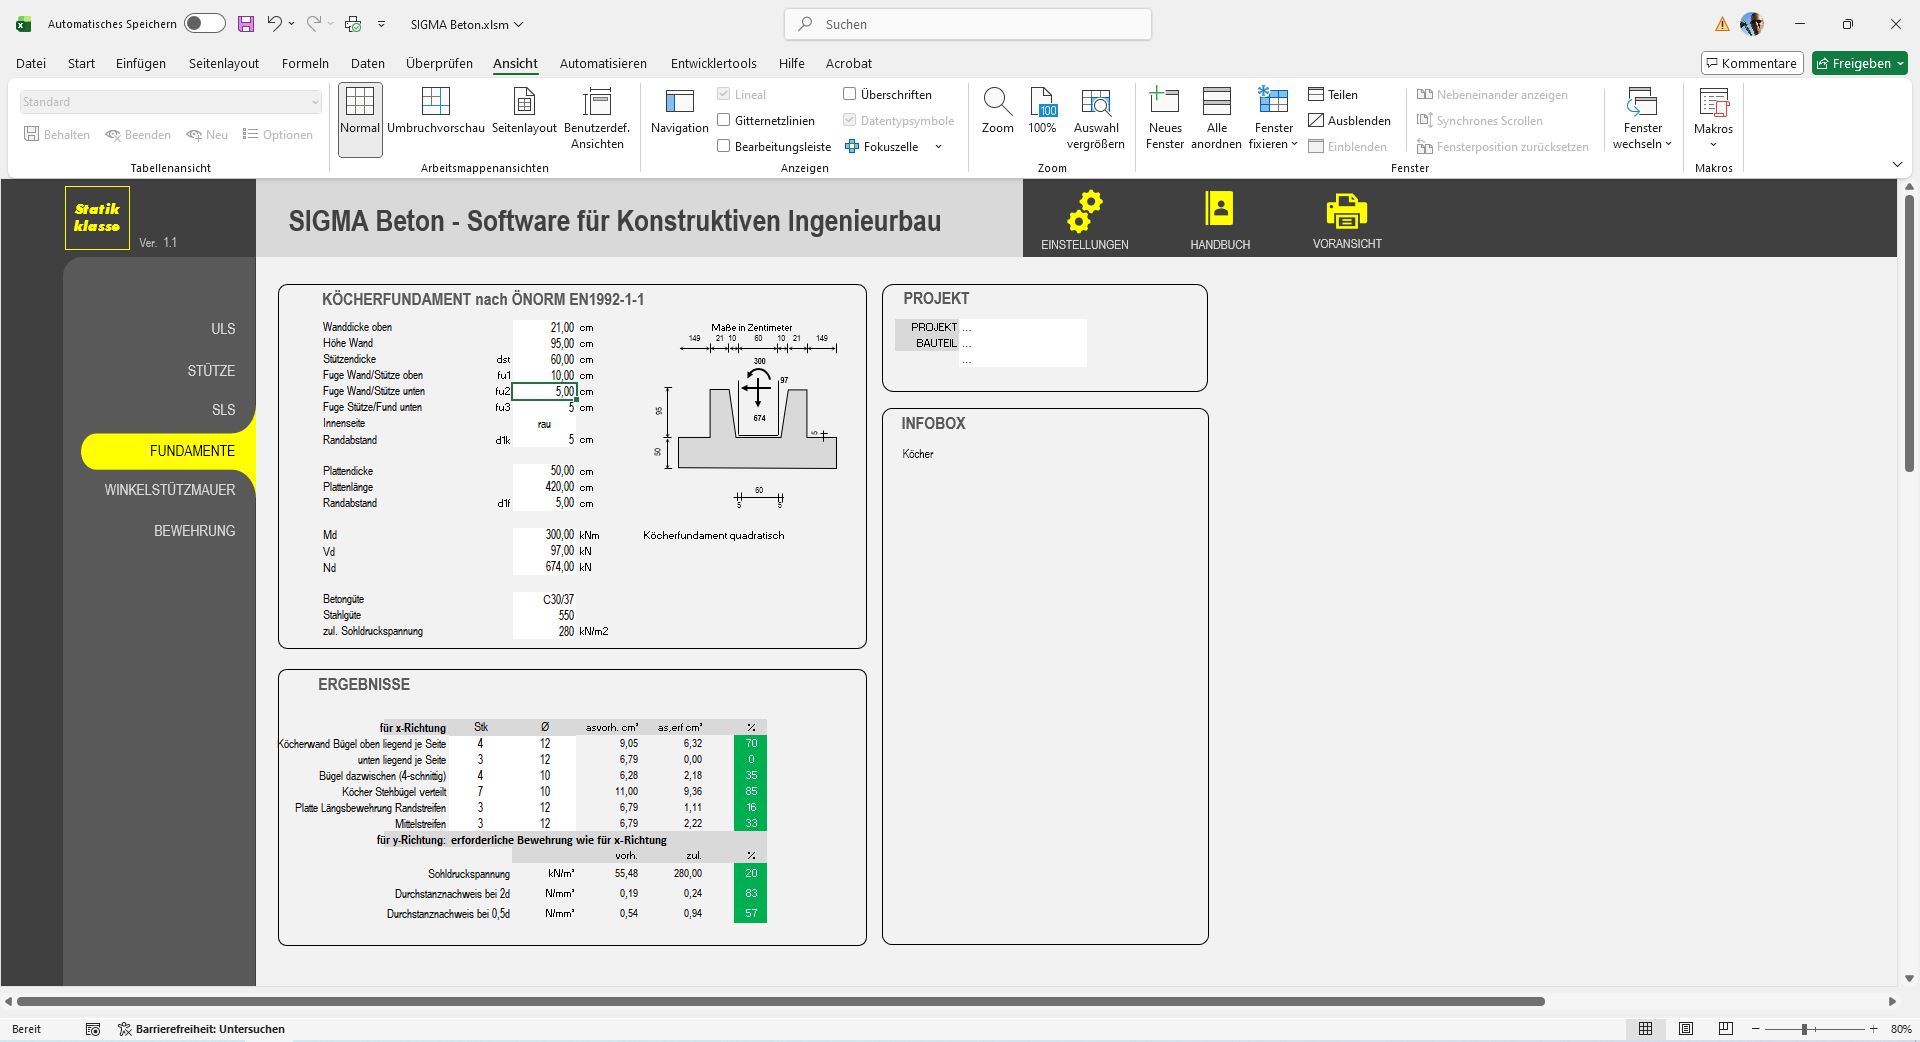The image size is (1920, 1042).
Task: Click the Freigeben button
Action: click(1859, 63)
